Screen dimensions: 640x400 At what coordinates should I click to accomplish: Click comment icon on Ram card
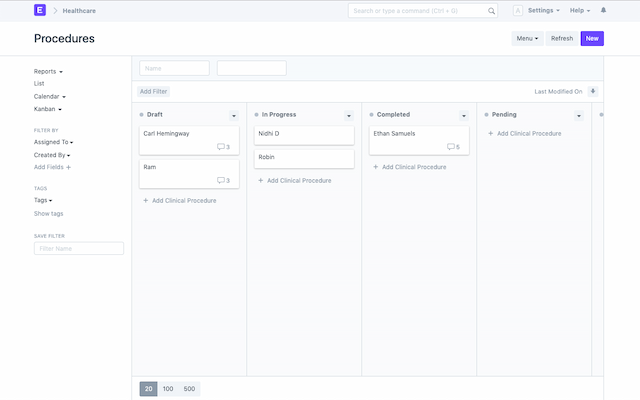[x=221, y=181]
